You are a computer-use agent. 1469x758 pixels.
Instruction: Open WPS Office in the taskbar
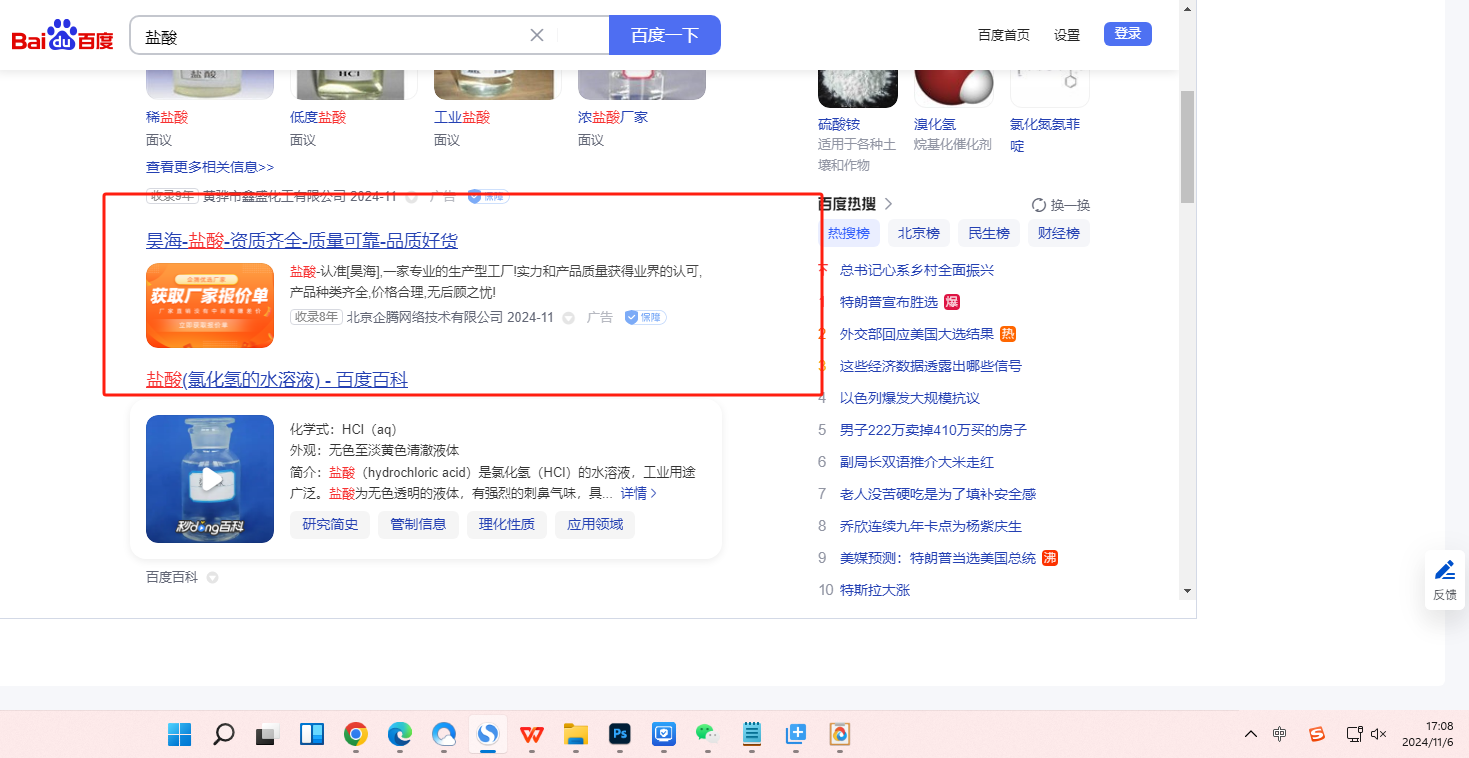tap(532, 735)
